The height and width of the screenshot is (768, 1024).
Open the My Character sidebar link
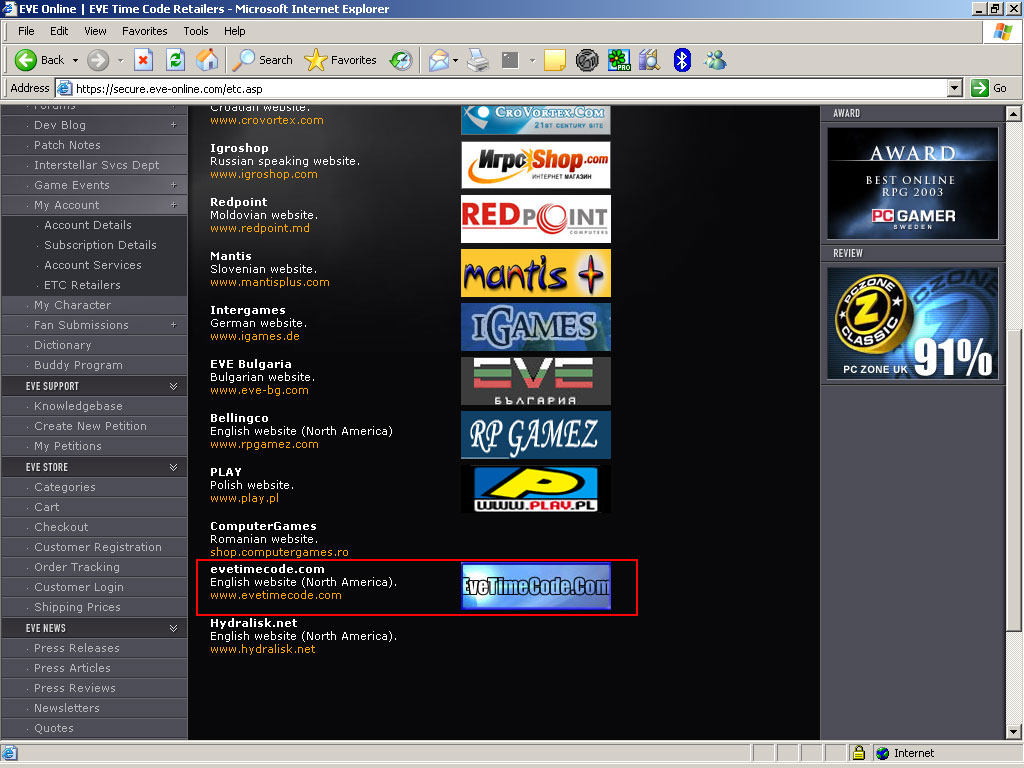coord(72,305)
